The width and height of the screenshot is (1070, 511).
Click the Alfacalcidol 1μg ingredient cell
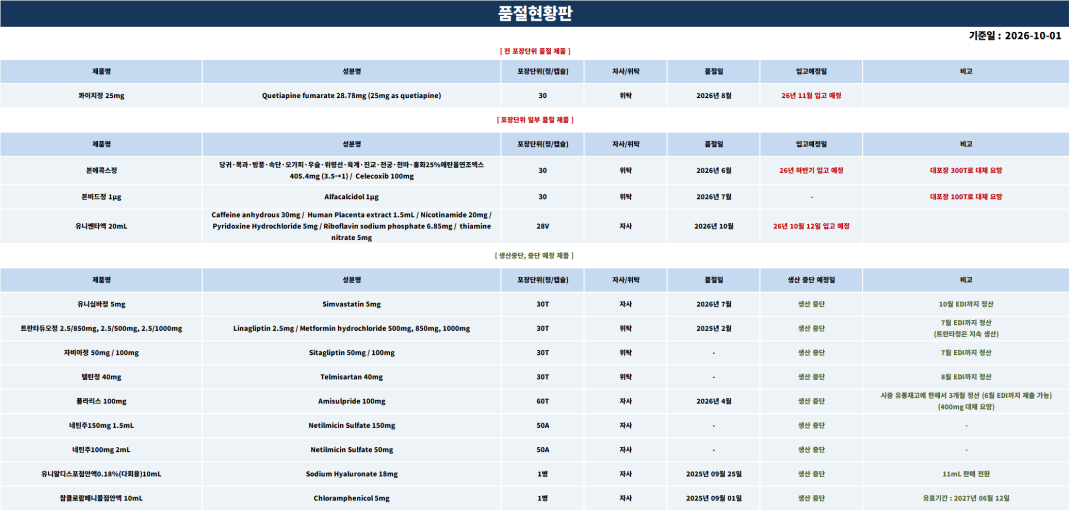click(351, 197)
